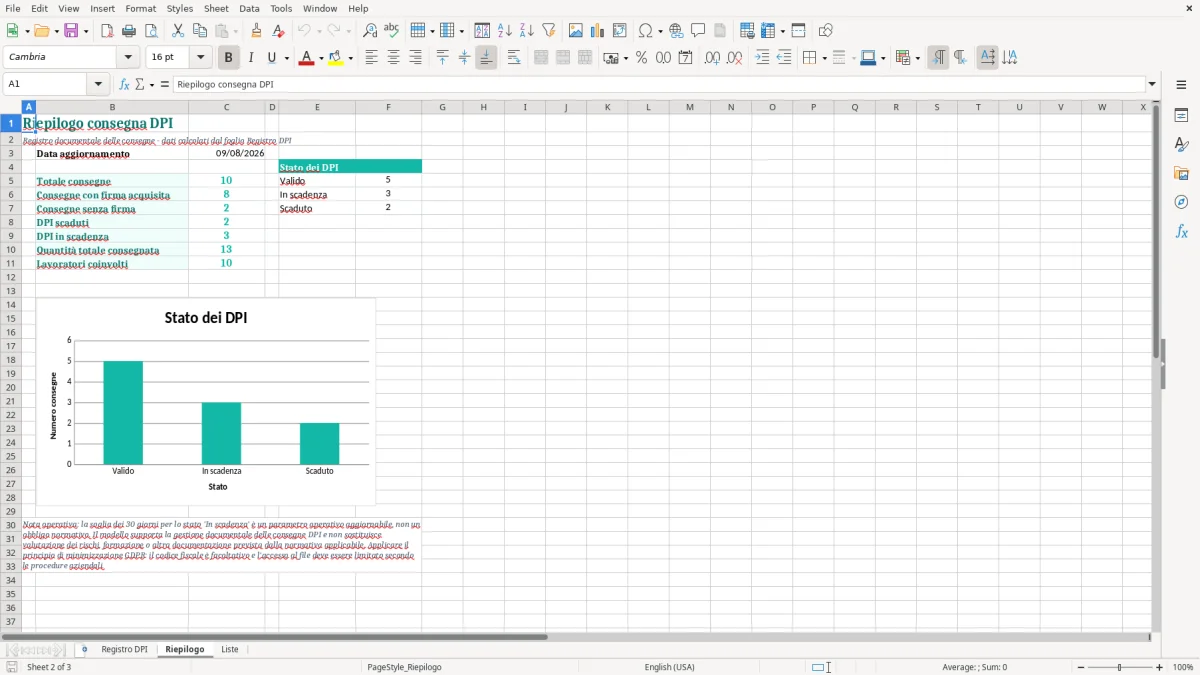Toggle Wrap Text

click(x=514, y=58)
